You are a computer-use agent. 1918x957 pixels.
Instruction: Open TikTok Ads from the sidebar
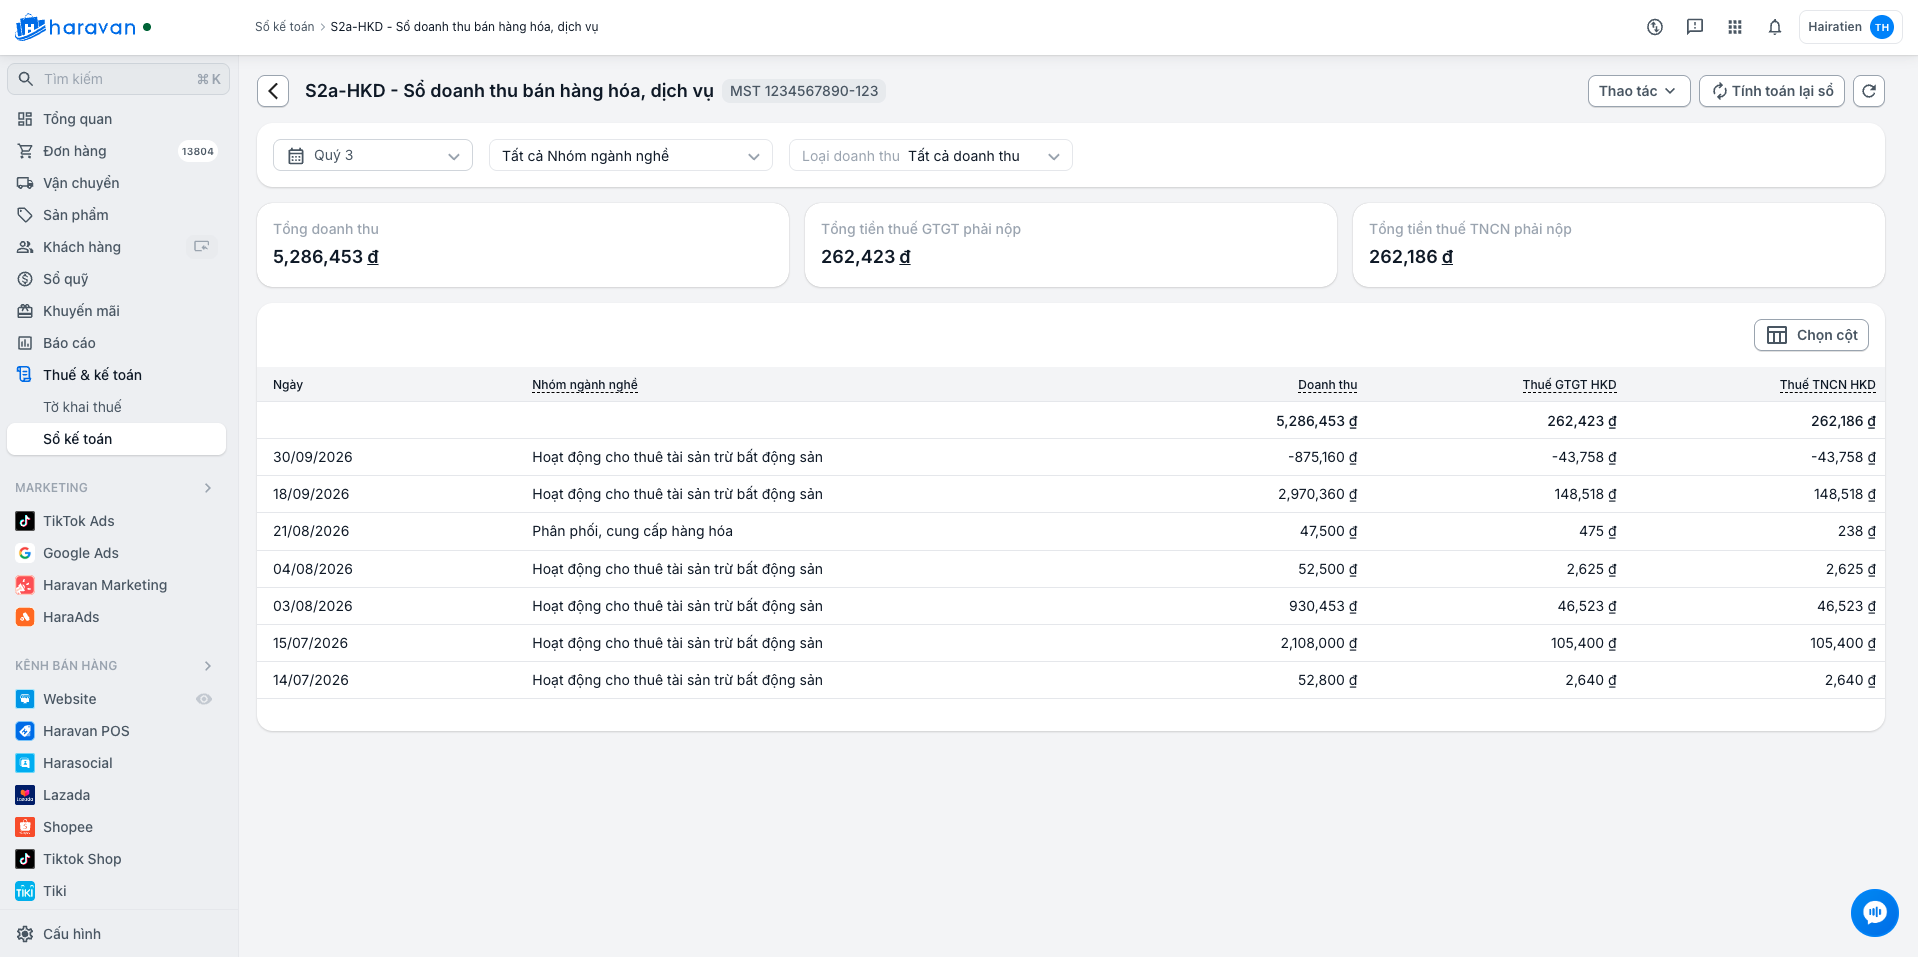coord(79,521)
